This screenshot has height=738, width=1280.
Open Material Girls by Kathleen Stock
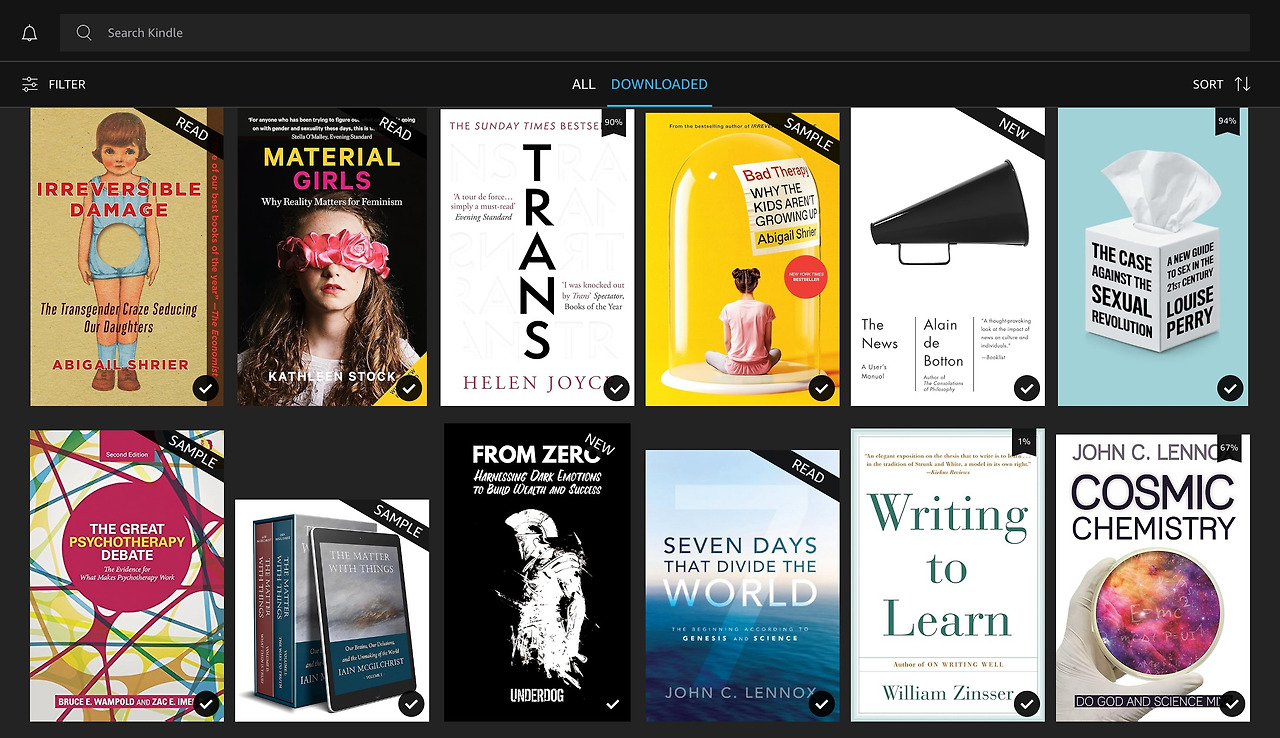tap(332, 257)
